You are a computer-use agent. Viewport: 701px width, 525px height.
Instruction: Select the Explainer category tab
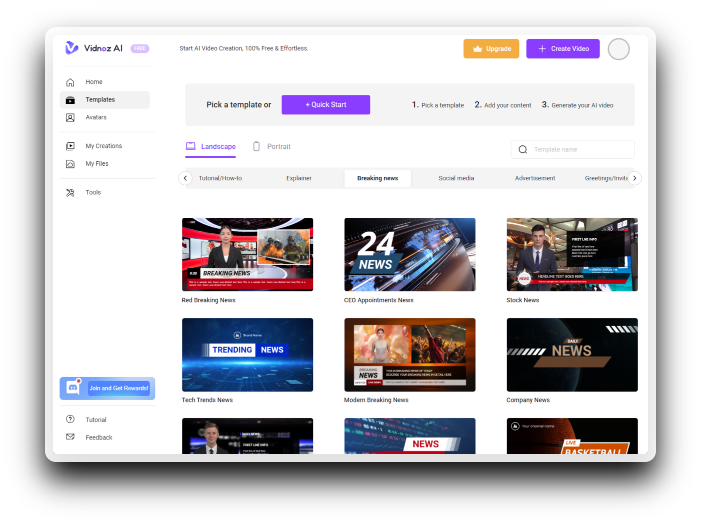(x=299, y=178)
